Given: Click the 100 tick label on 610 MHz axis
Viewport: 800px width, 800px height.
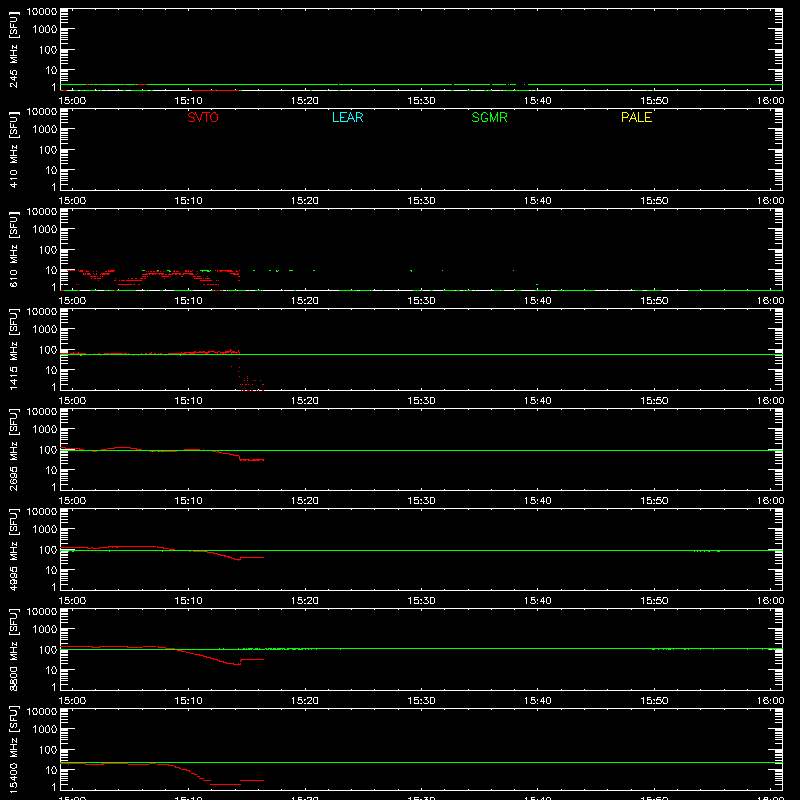Looking at the screenshot, I should click(x=48, y=250).
